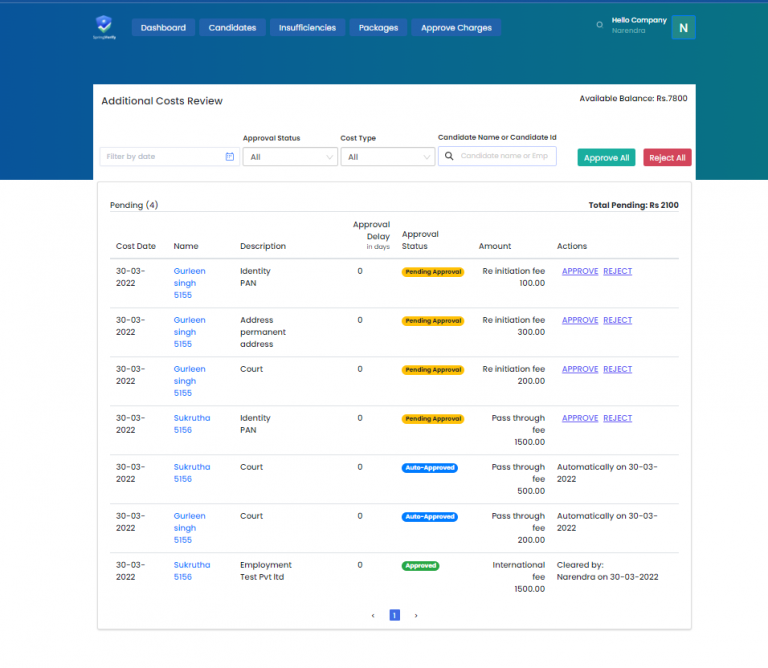Click International fee 1500.00 amount
The width and height of the screenshot is (768, 668).
pos(519,577)
